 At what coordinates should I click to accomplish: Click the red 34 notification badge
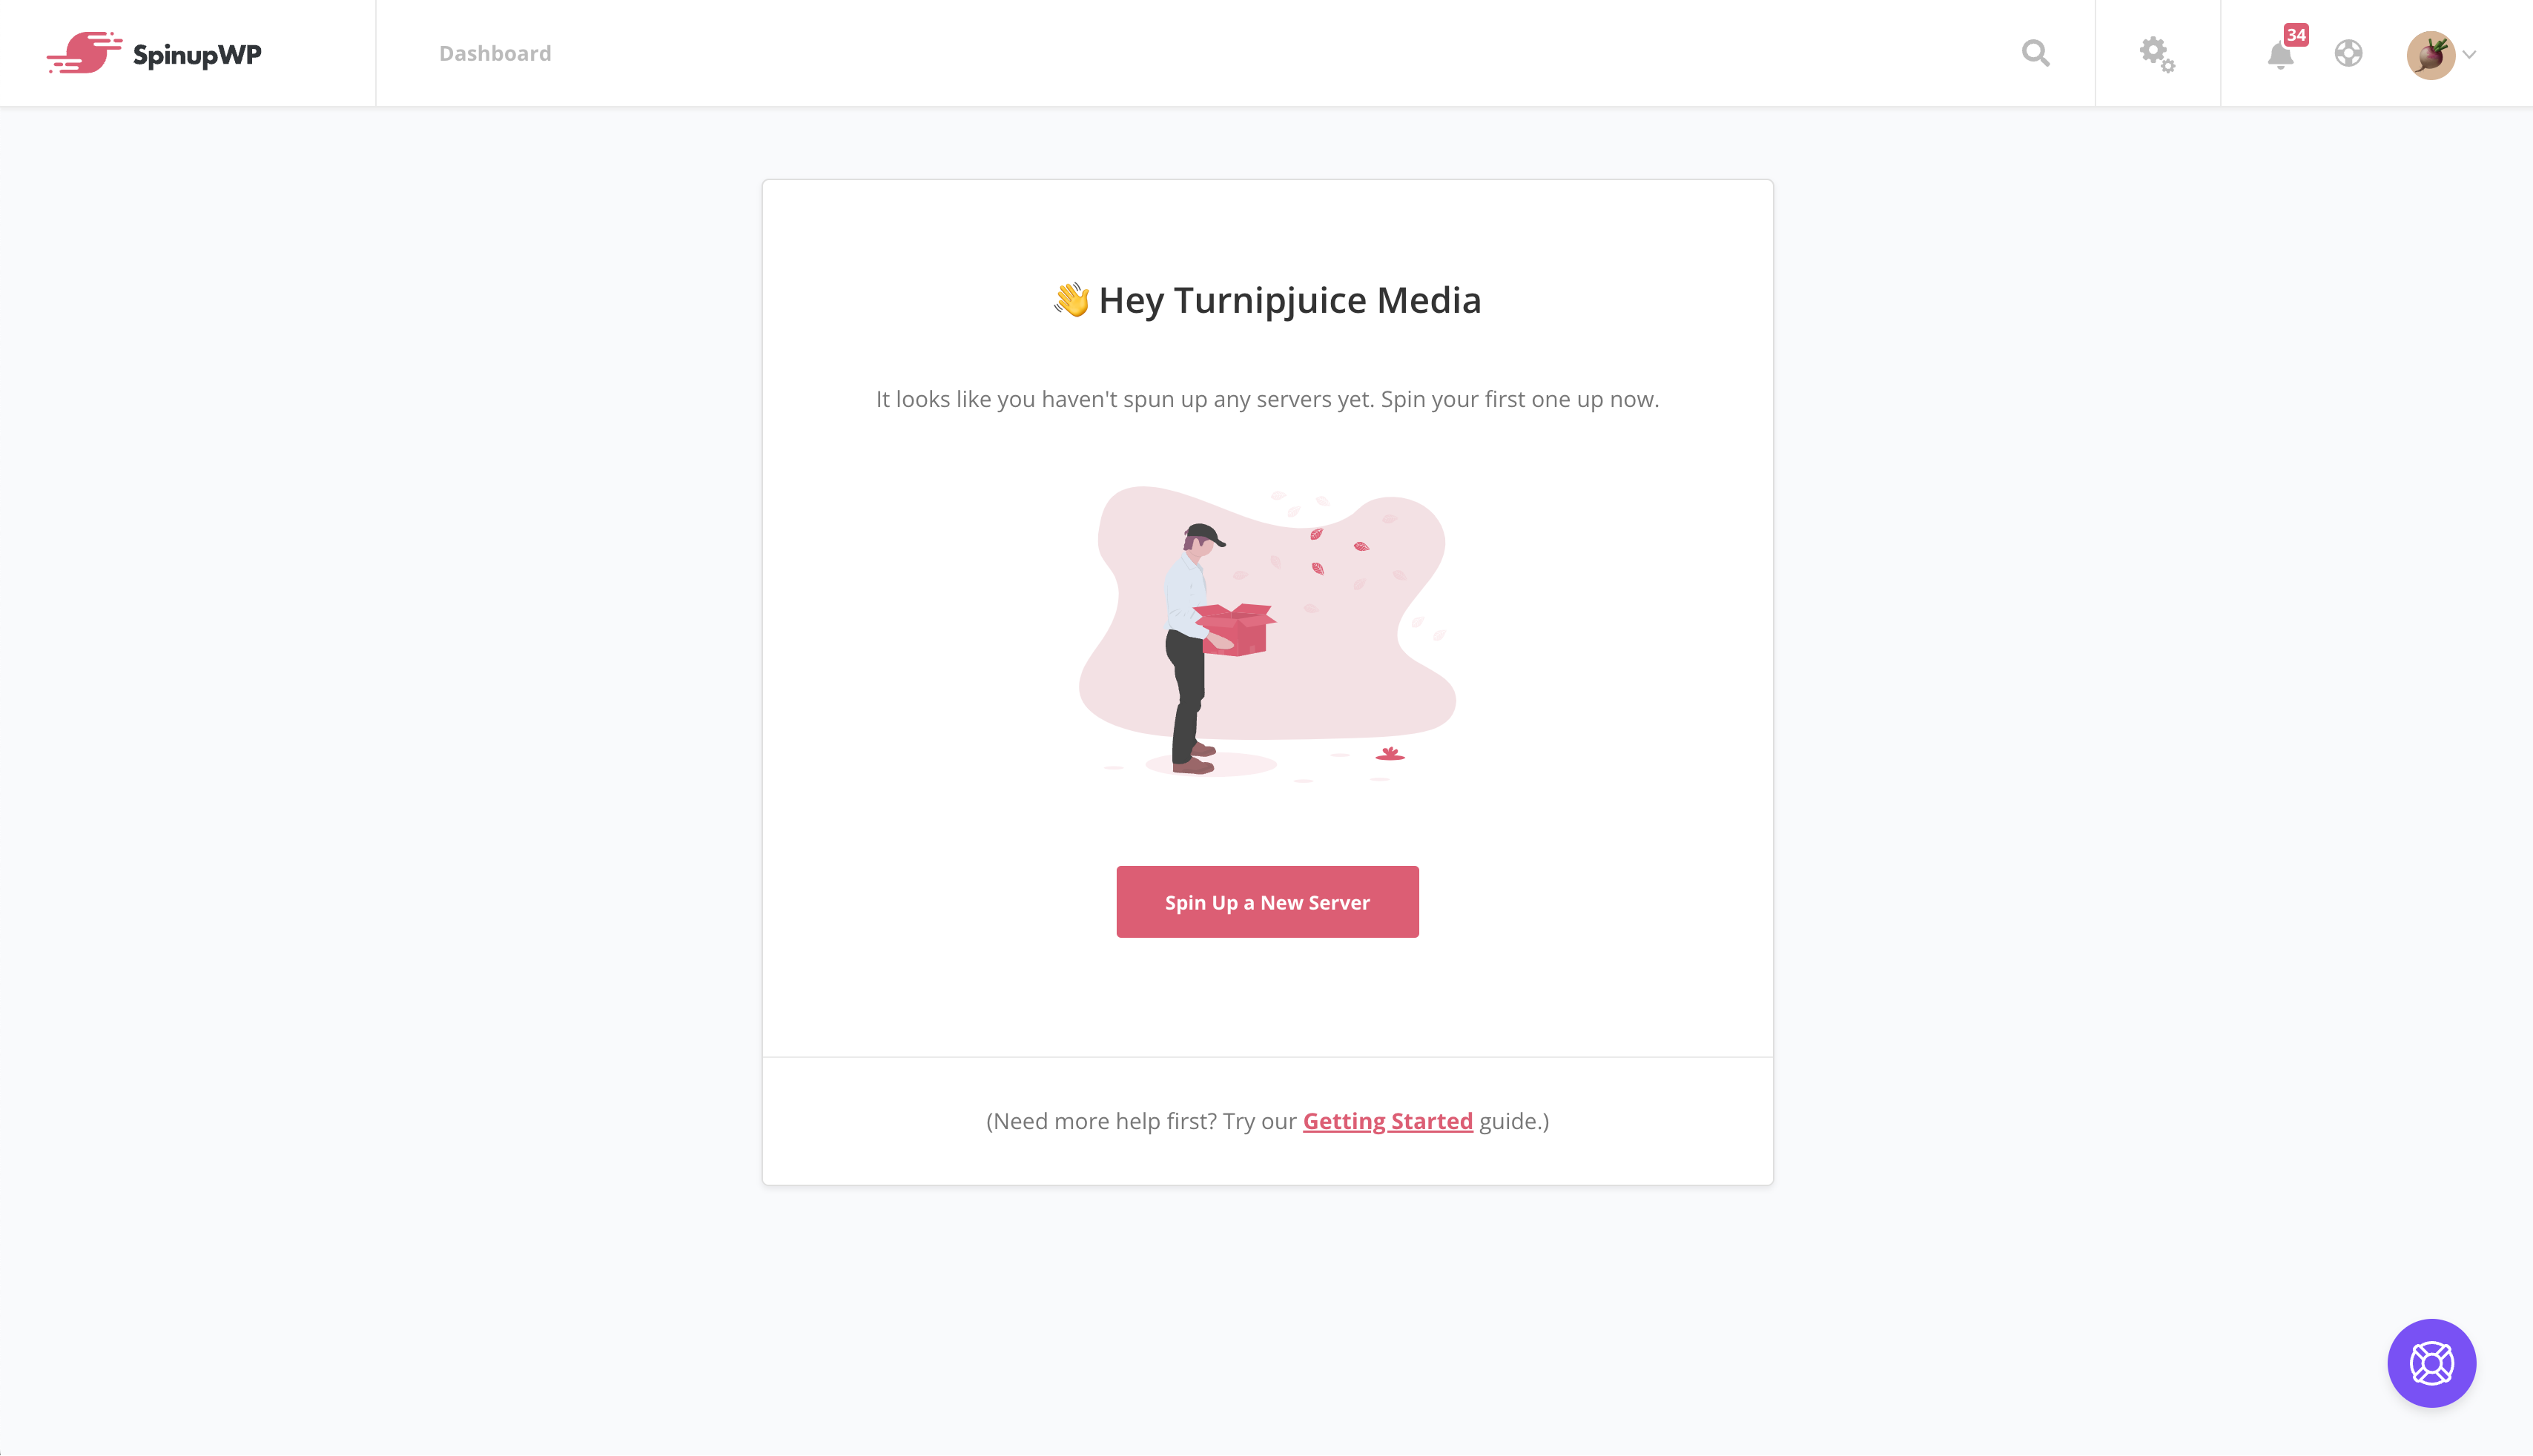[2296, 35]
